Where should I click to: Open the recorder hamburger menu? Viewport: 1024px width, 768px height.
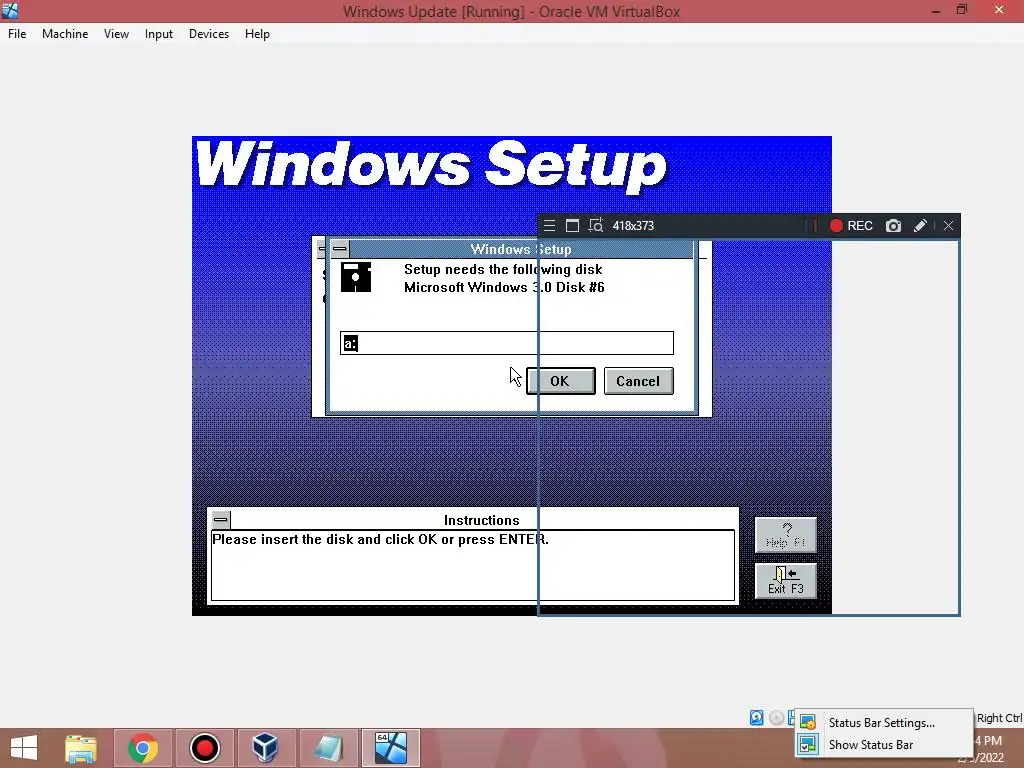[x=549, y=226]
